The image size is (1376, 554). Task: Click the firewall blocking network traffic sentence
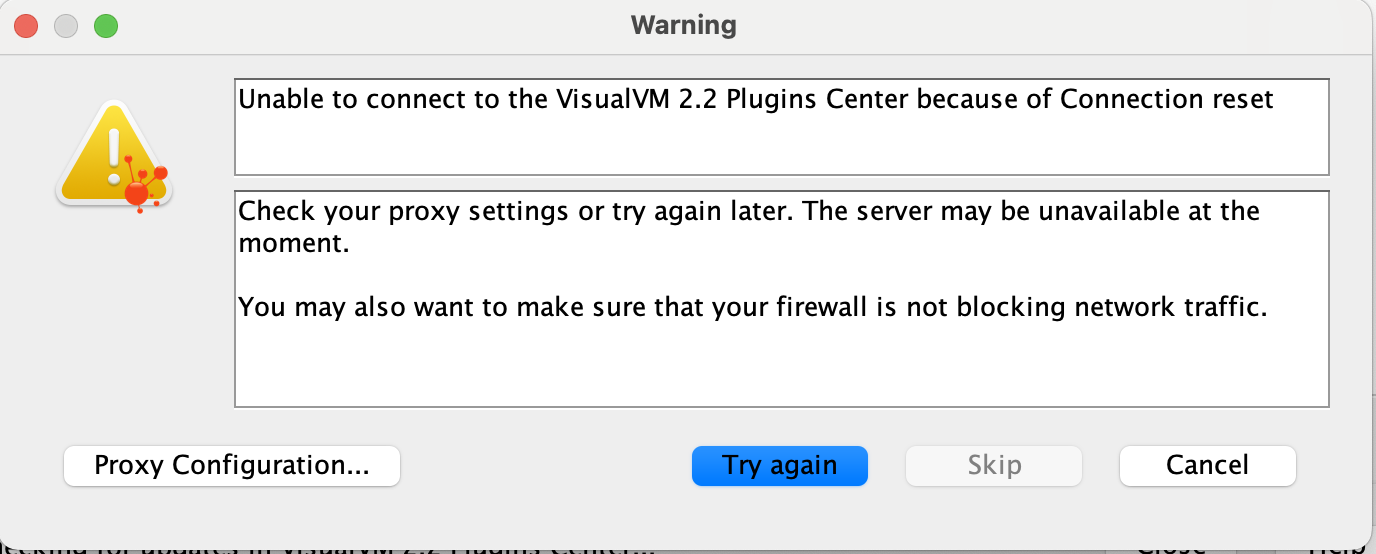point(753,307)
